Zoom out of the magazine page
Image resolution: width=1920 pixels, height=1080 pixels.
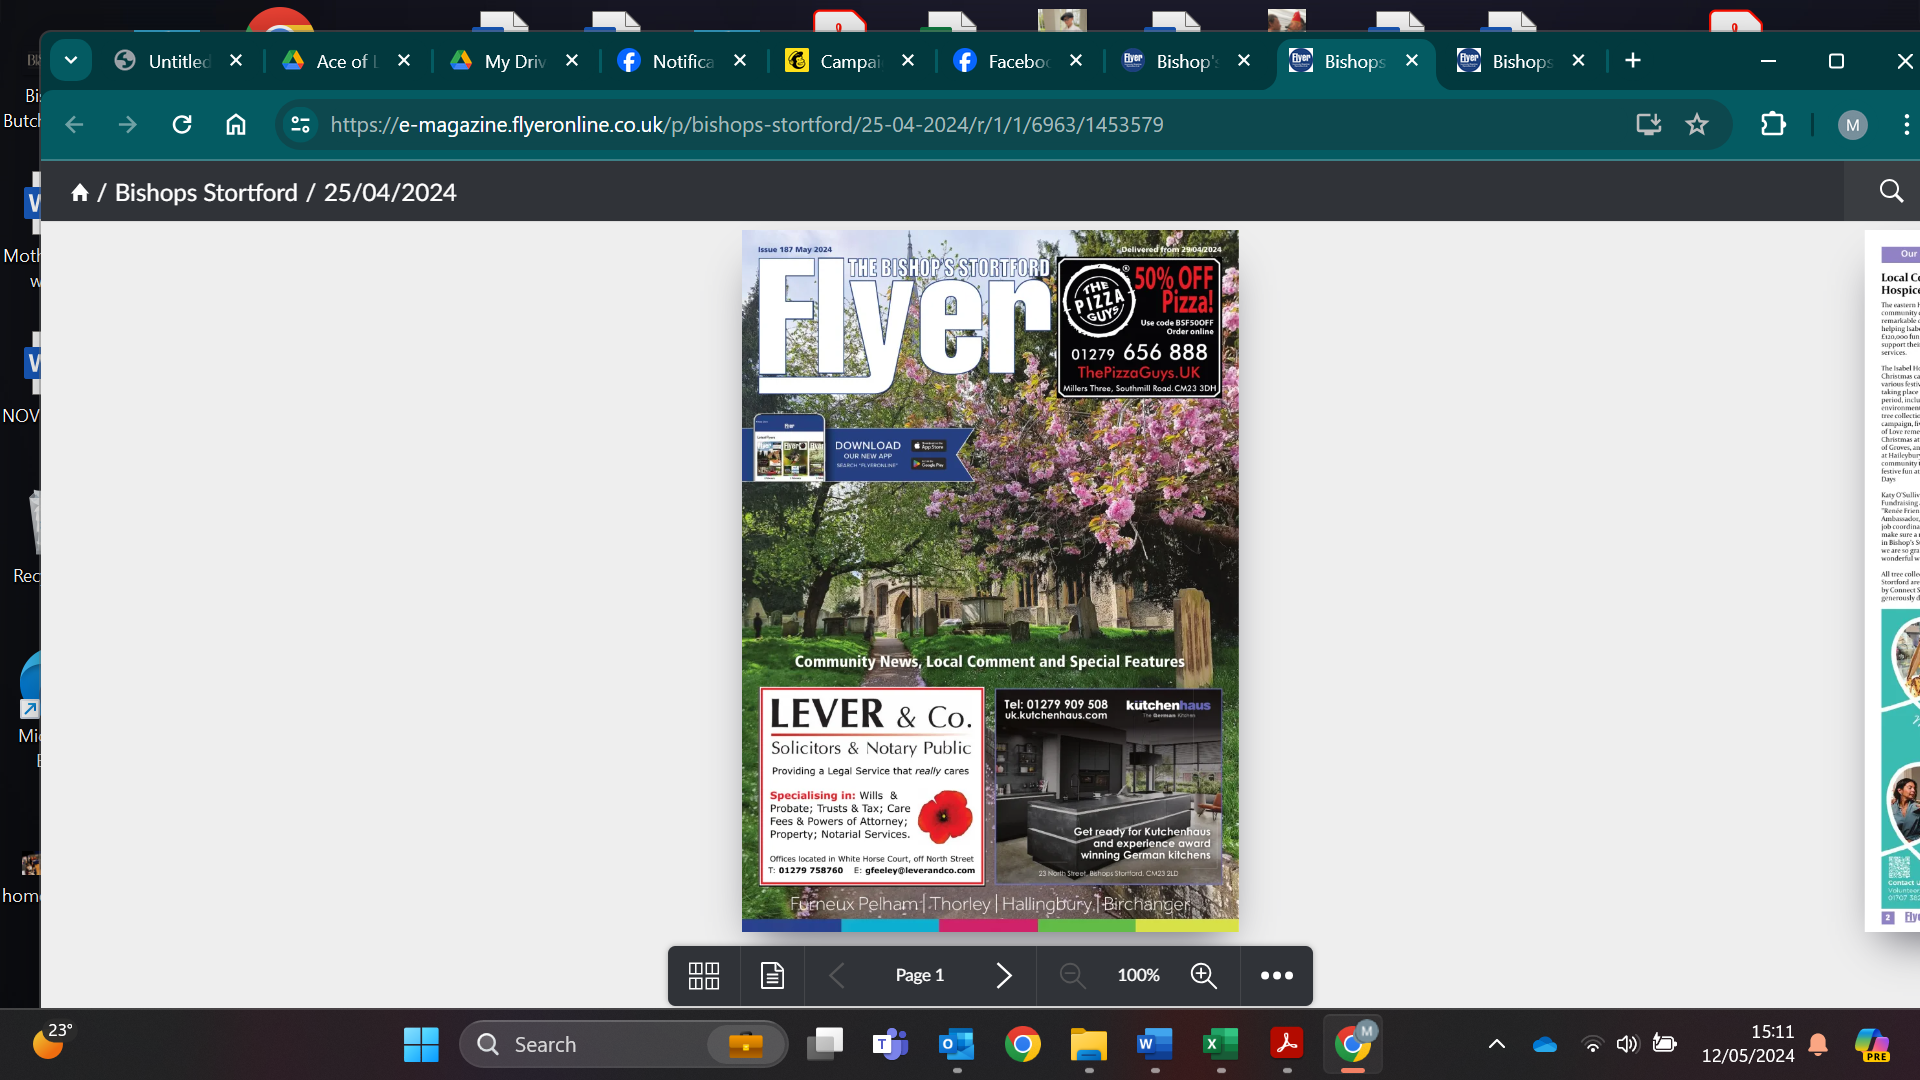[x=1072, y=976]
